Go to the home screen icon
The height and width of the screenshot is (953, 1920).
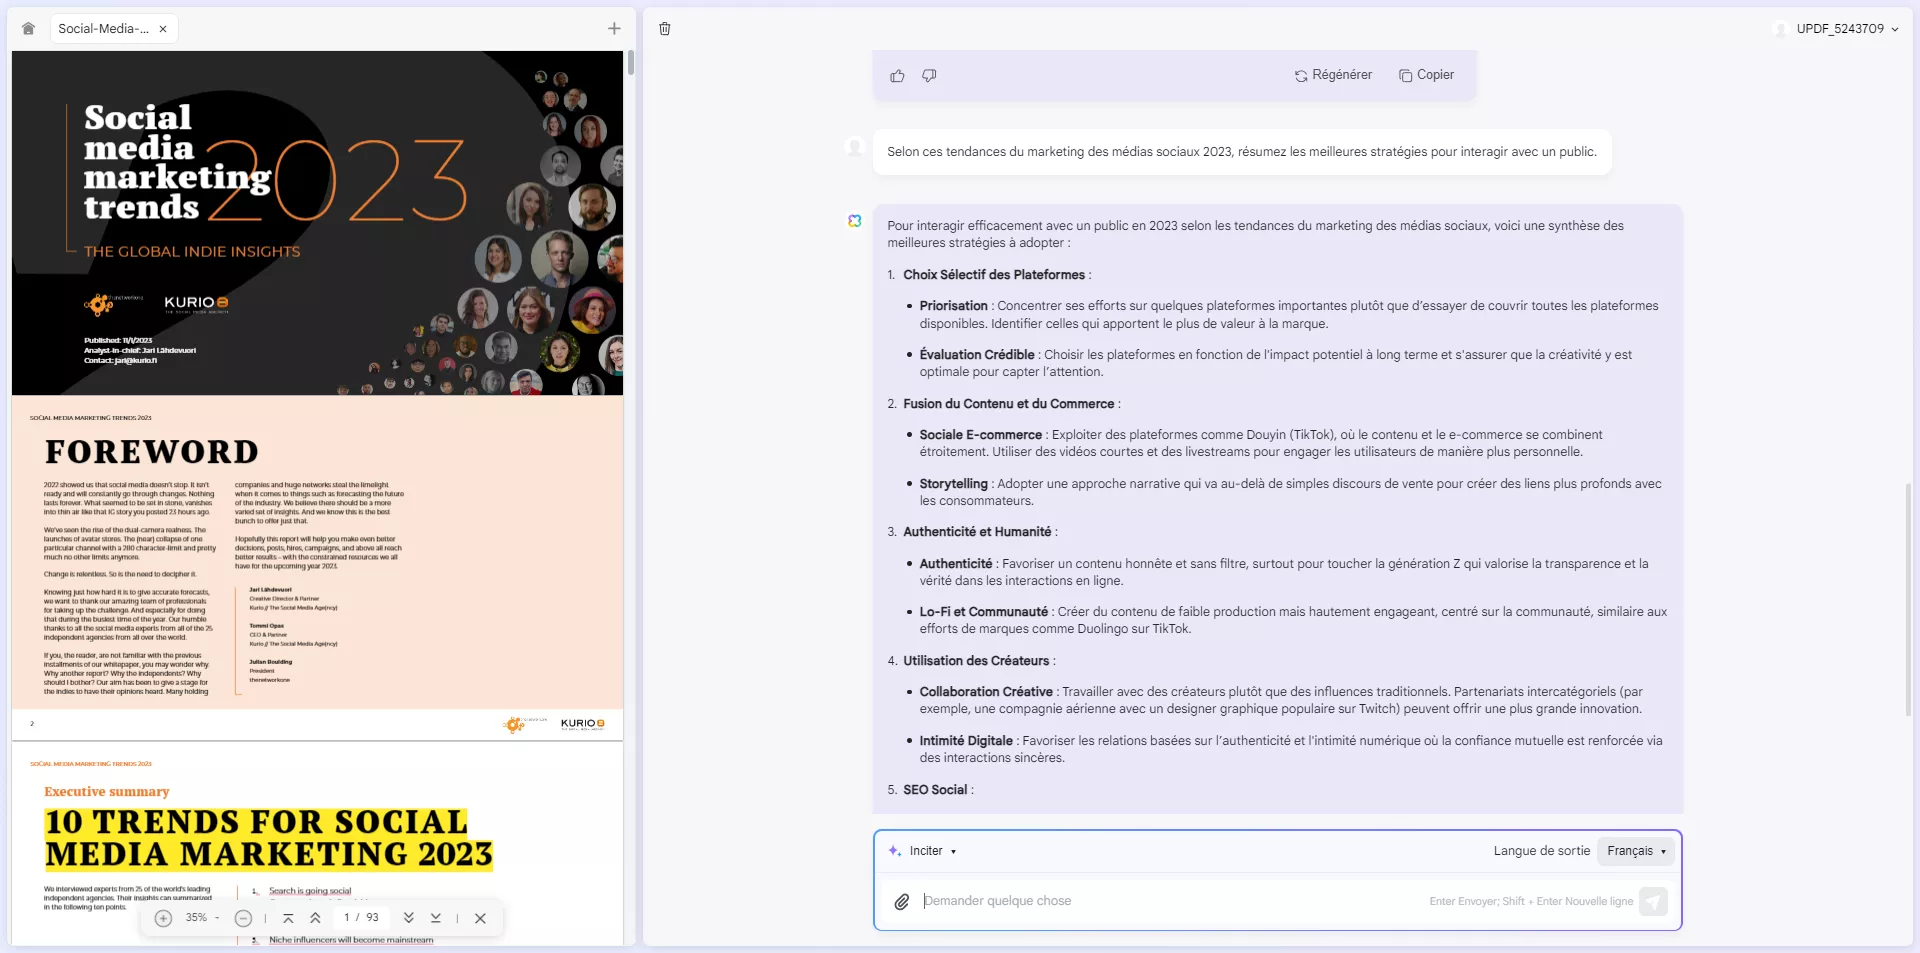point(28,29)
